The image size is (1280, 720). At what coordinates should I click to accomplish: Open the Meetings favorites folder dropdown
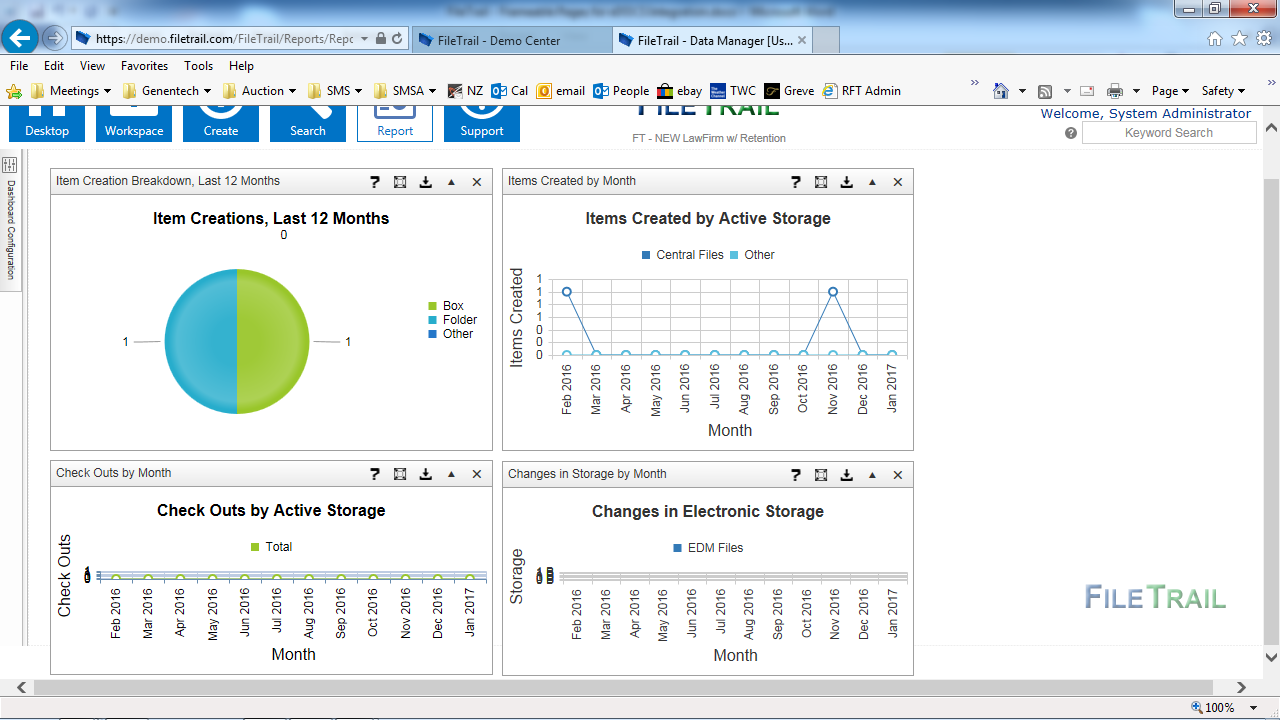click(x=71, y=91)
